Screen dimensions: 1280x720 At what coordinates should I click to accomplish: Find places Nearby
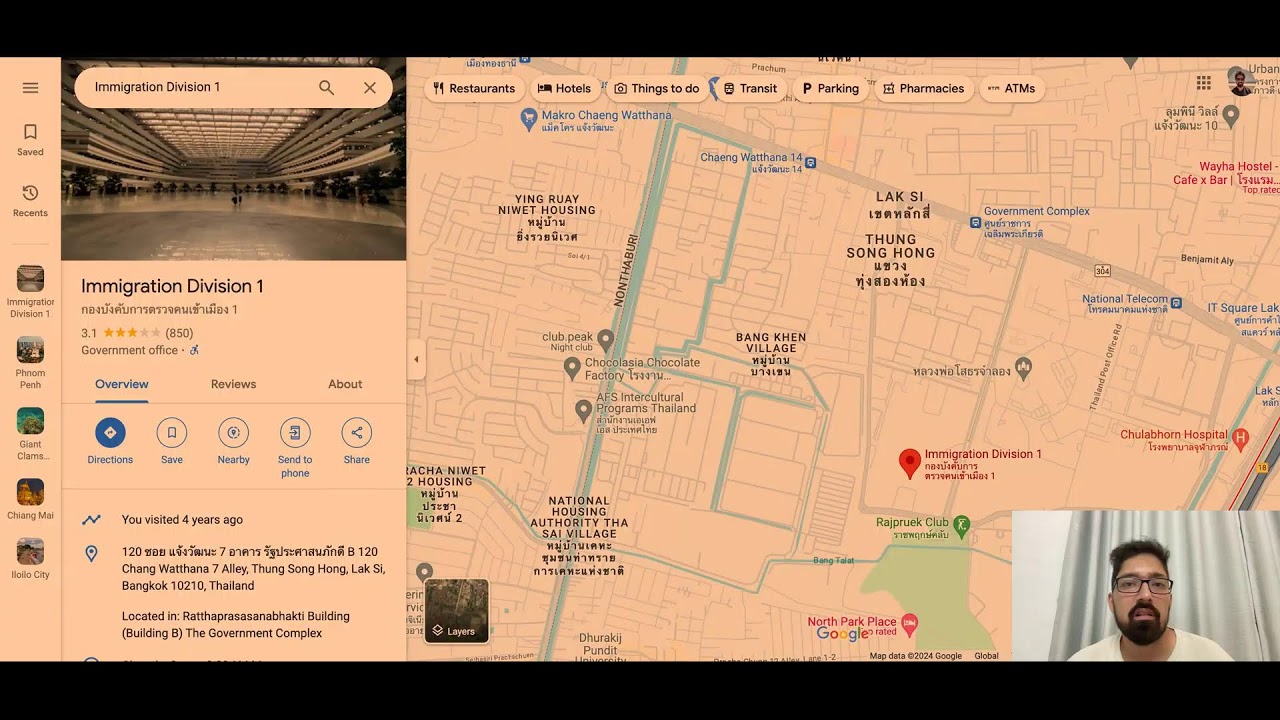tap(234, 441)
